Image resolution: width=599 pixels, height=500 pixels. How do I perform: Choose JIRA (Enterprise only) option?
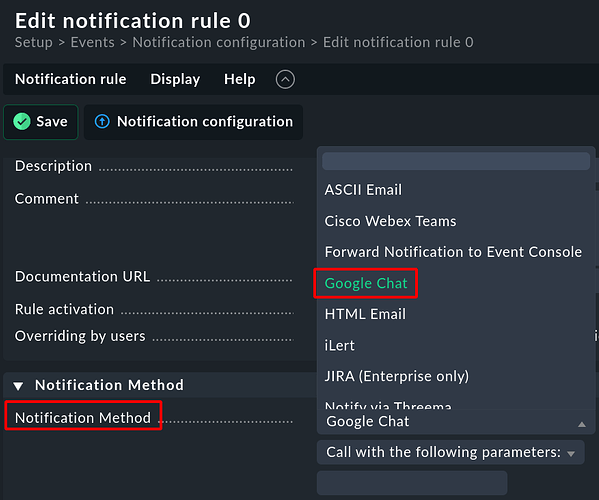click(397, 376)
